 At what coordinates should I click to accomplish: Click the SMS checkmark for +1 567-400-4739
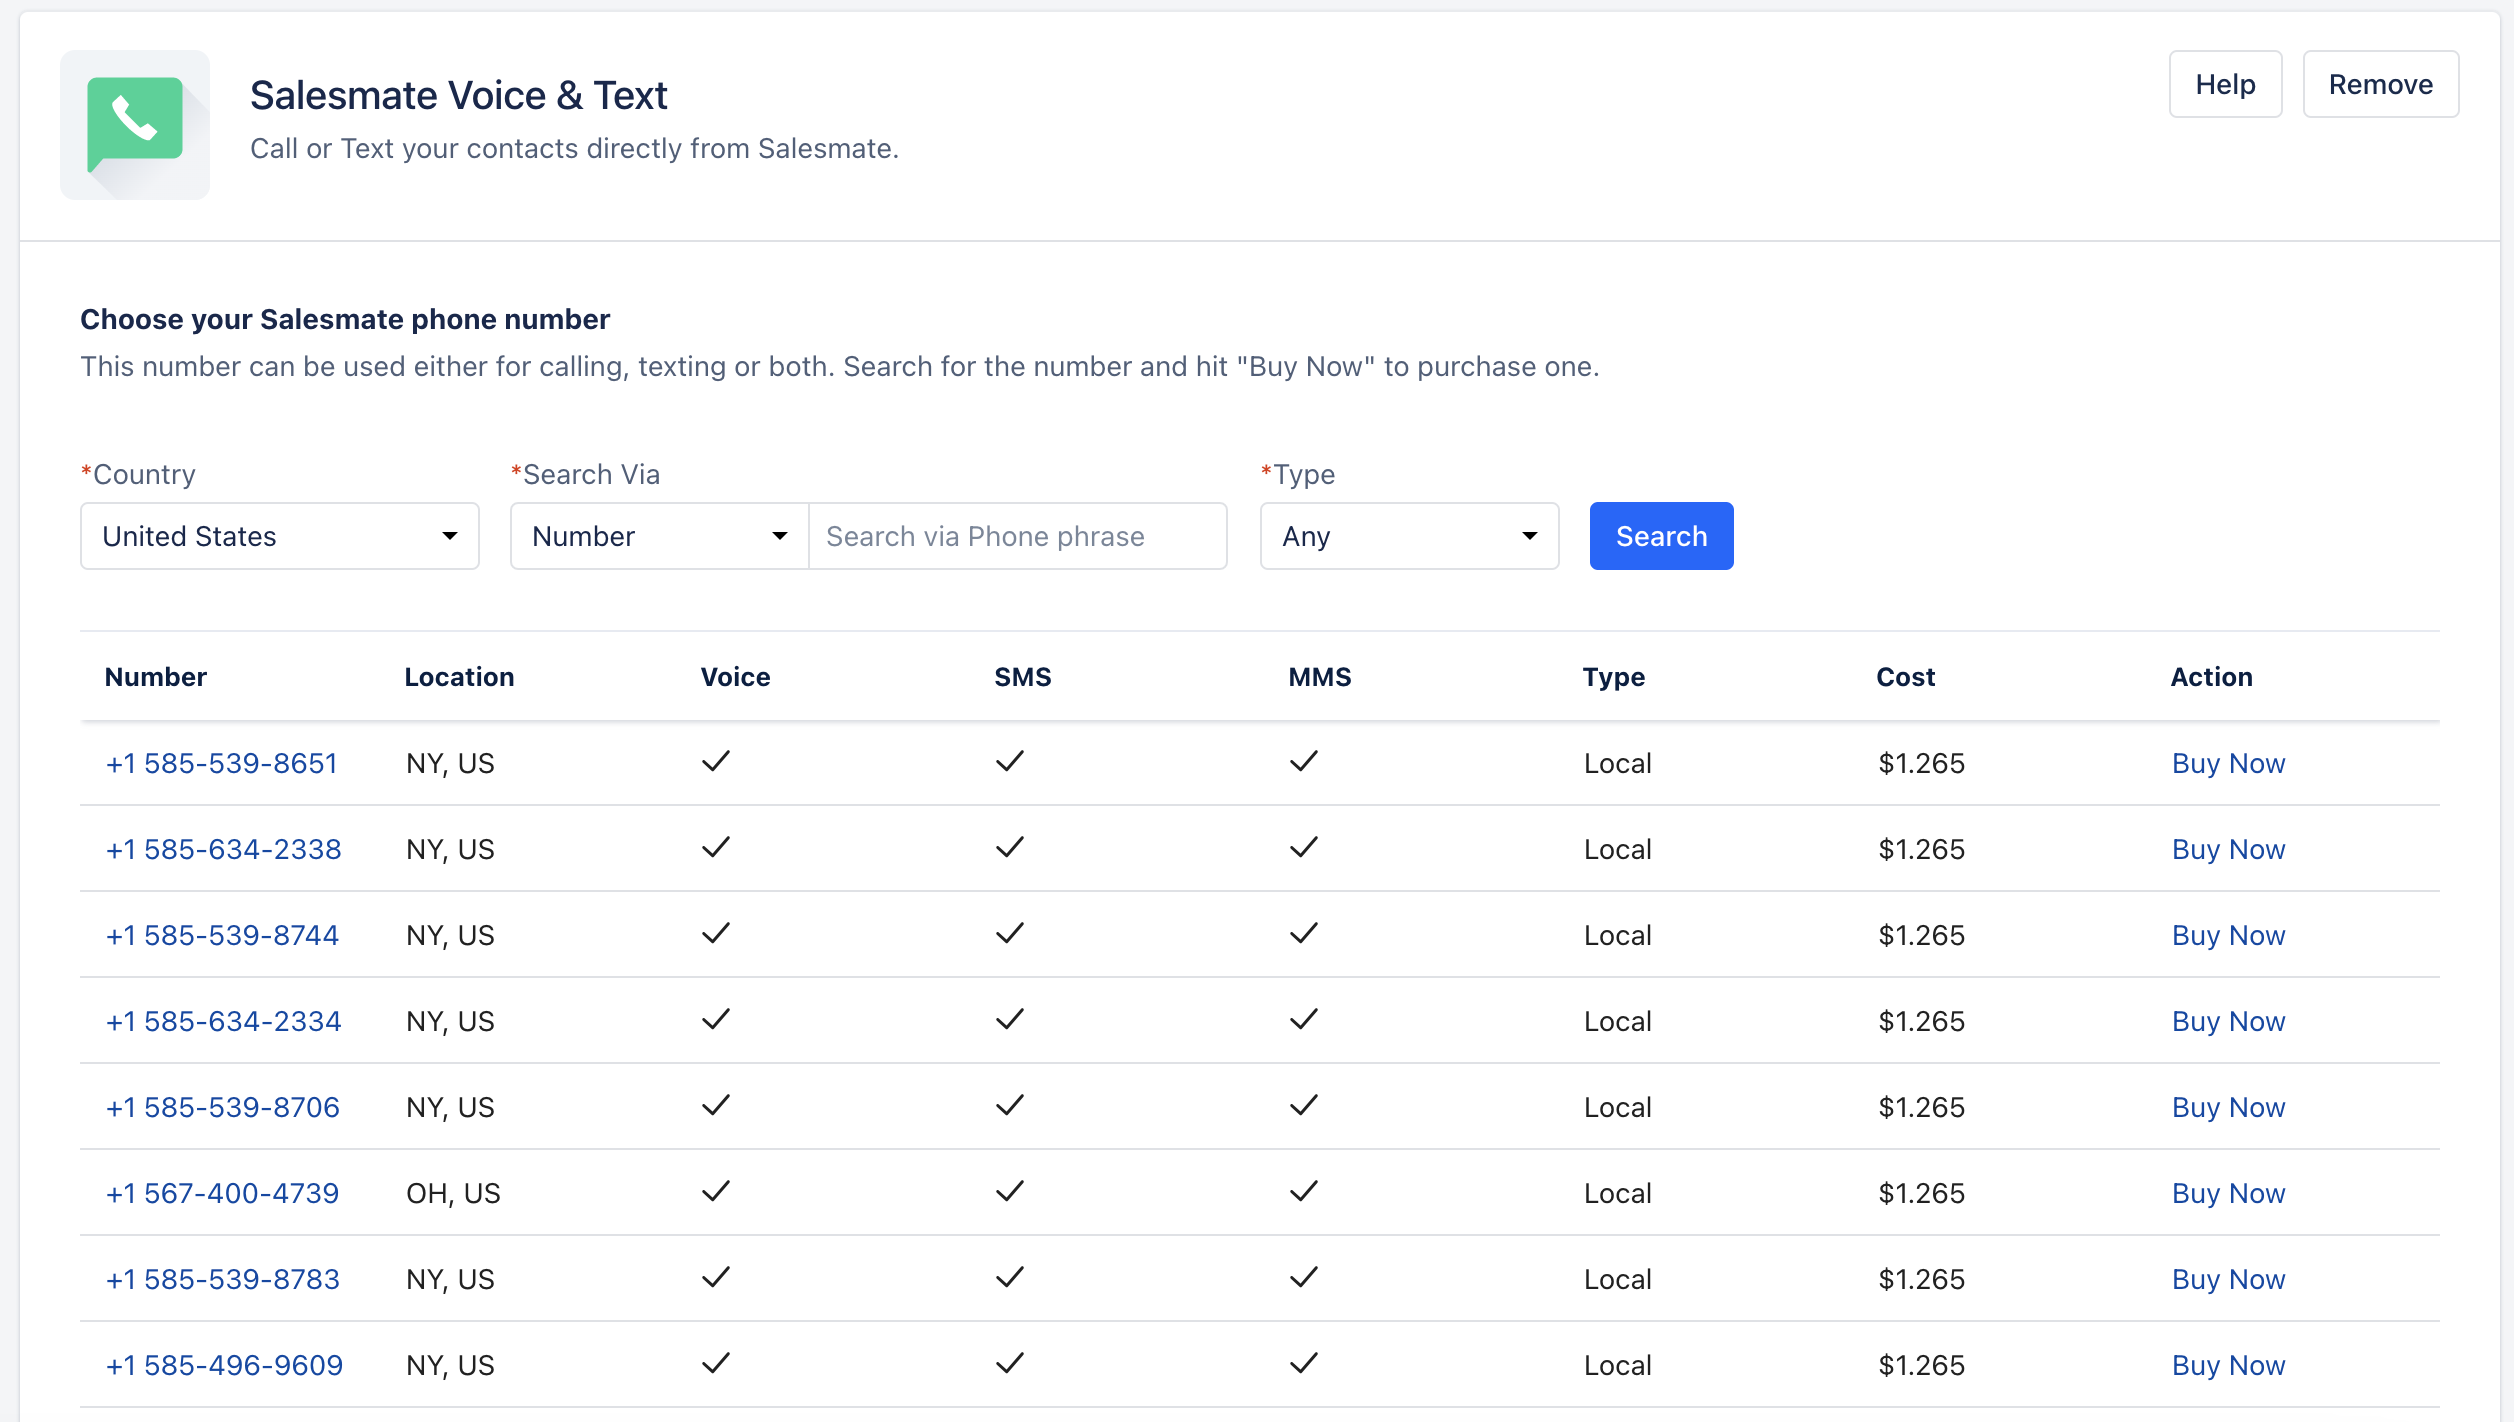click(1010, 1191)
